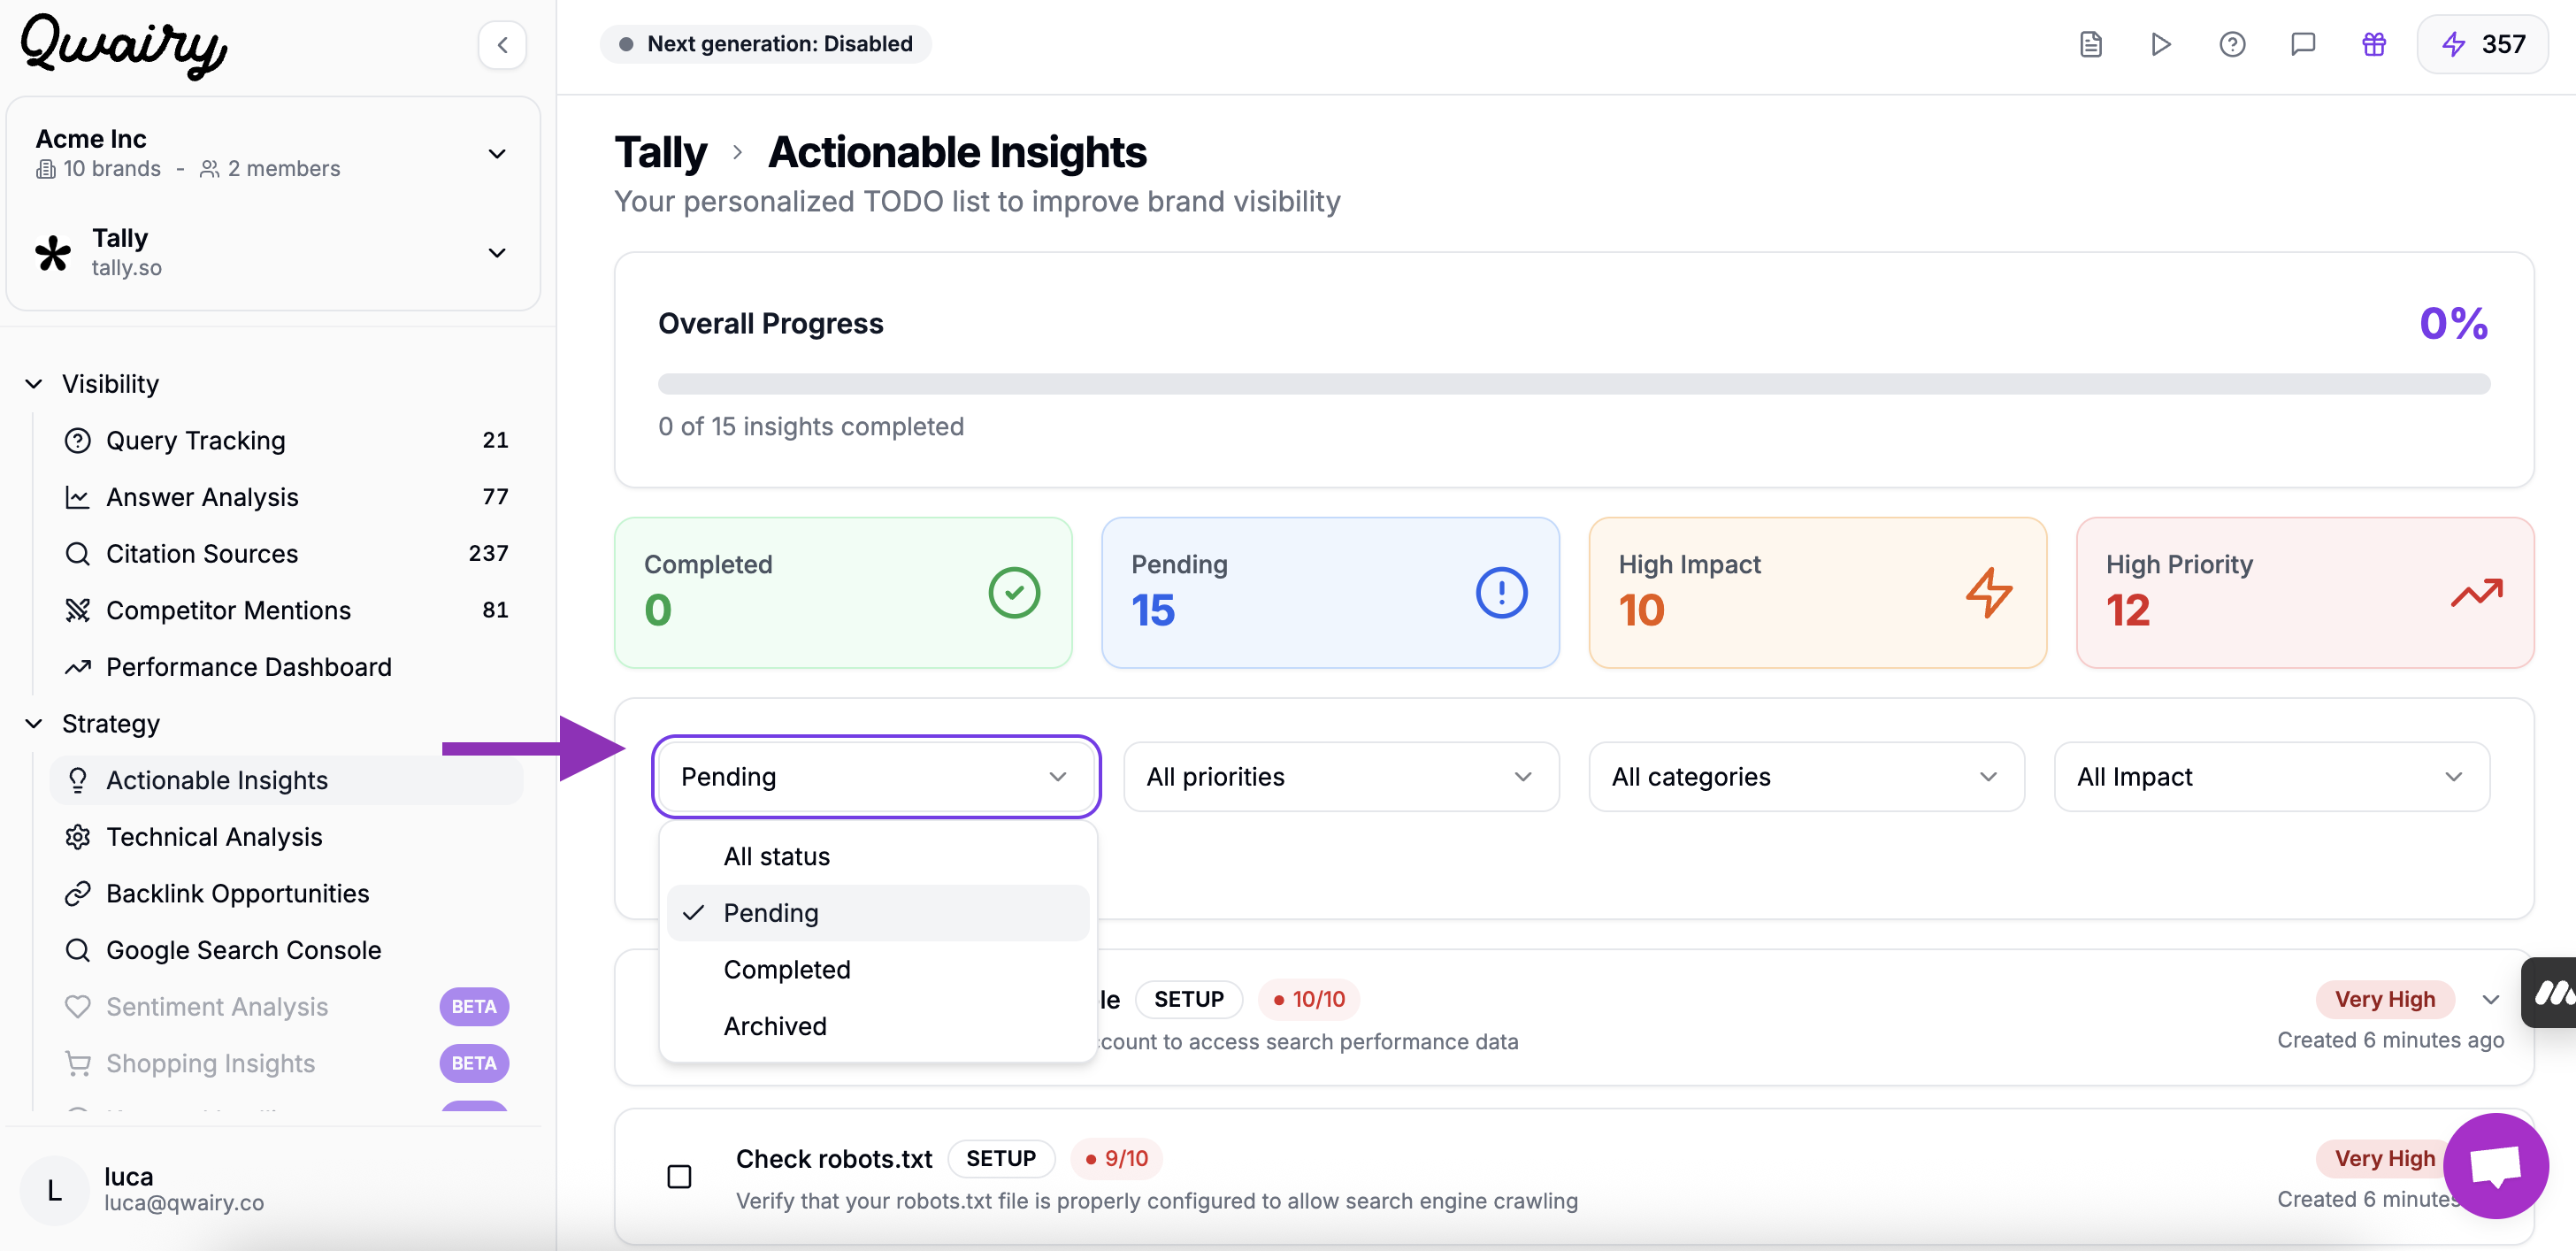The image size is (2576, 1251).
Task: Click the Next generation: Disabled pill
Action: tap(765, 44)
